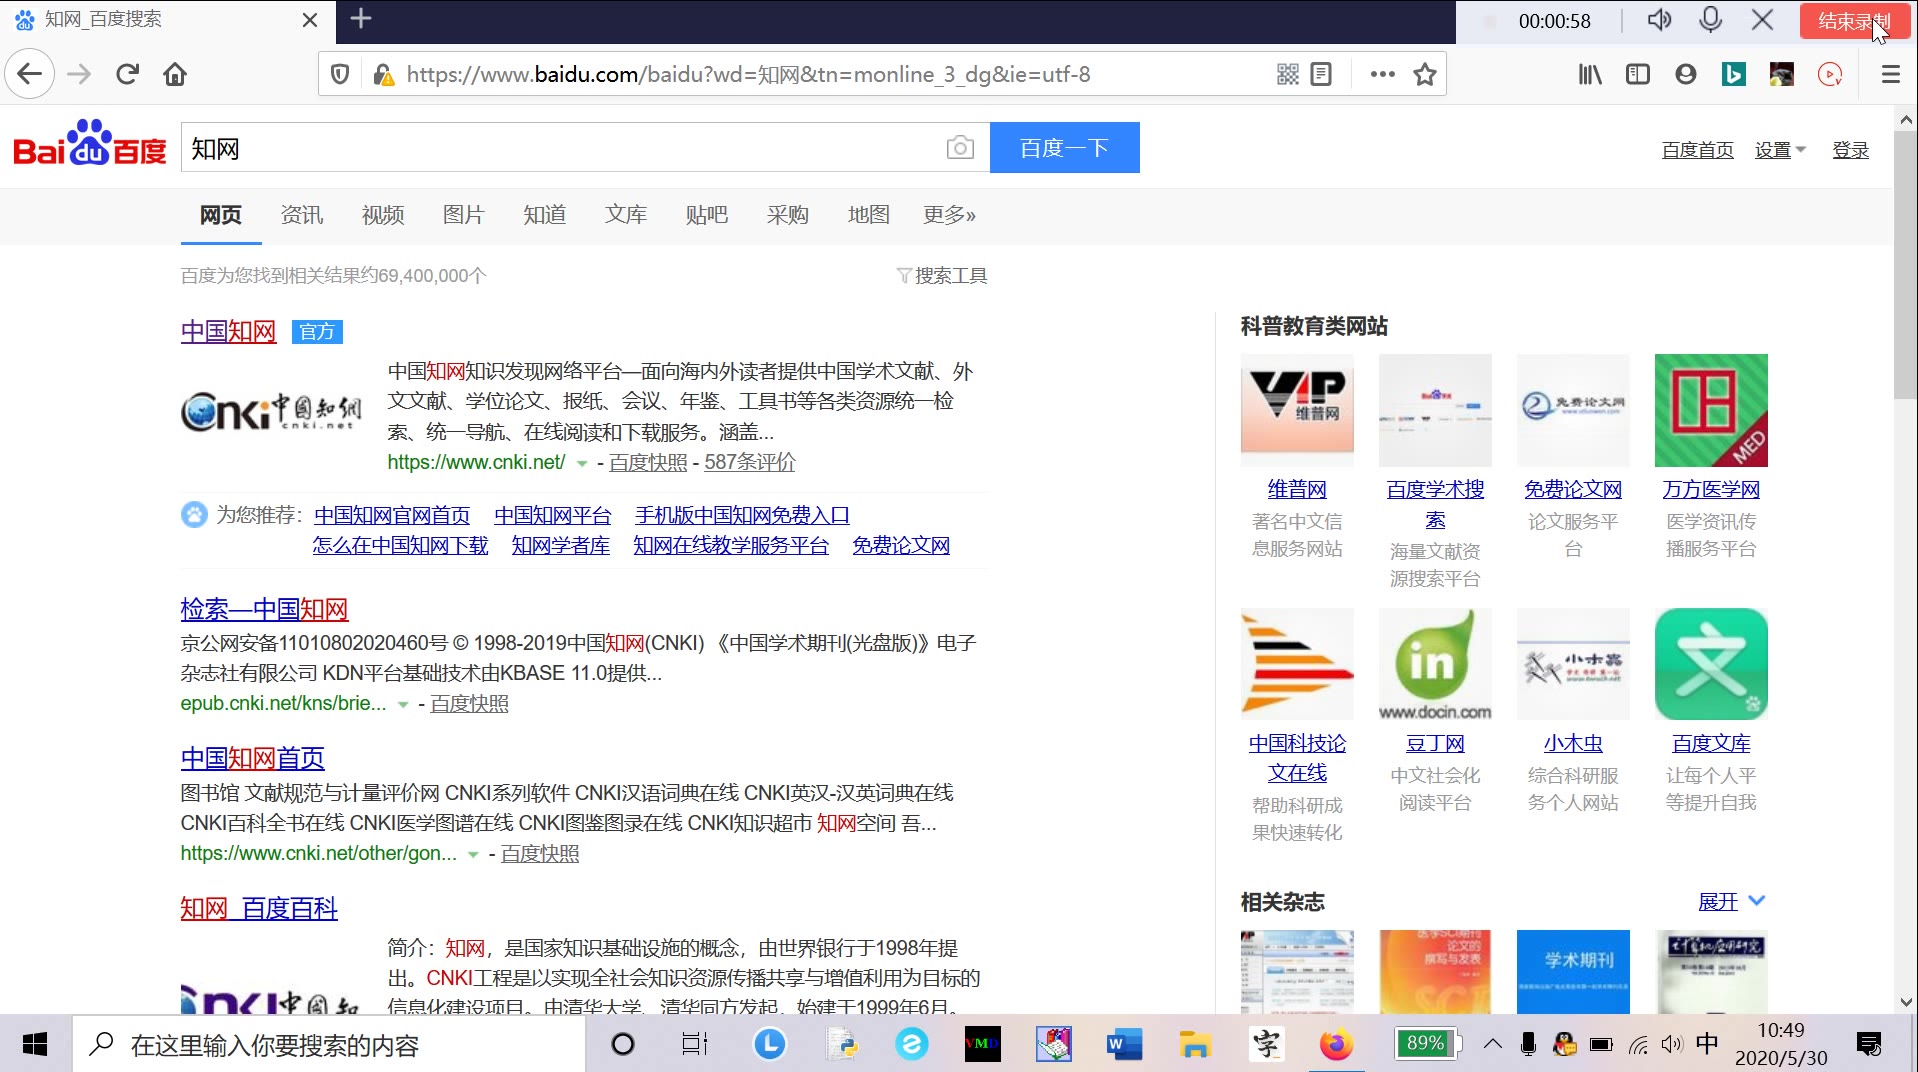
Task: Show site security lock information
Action: point(382,74)
